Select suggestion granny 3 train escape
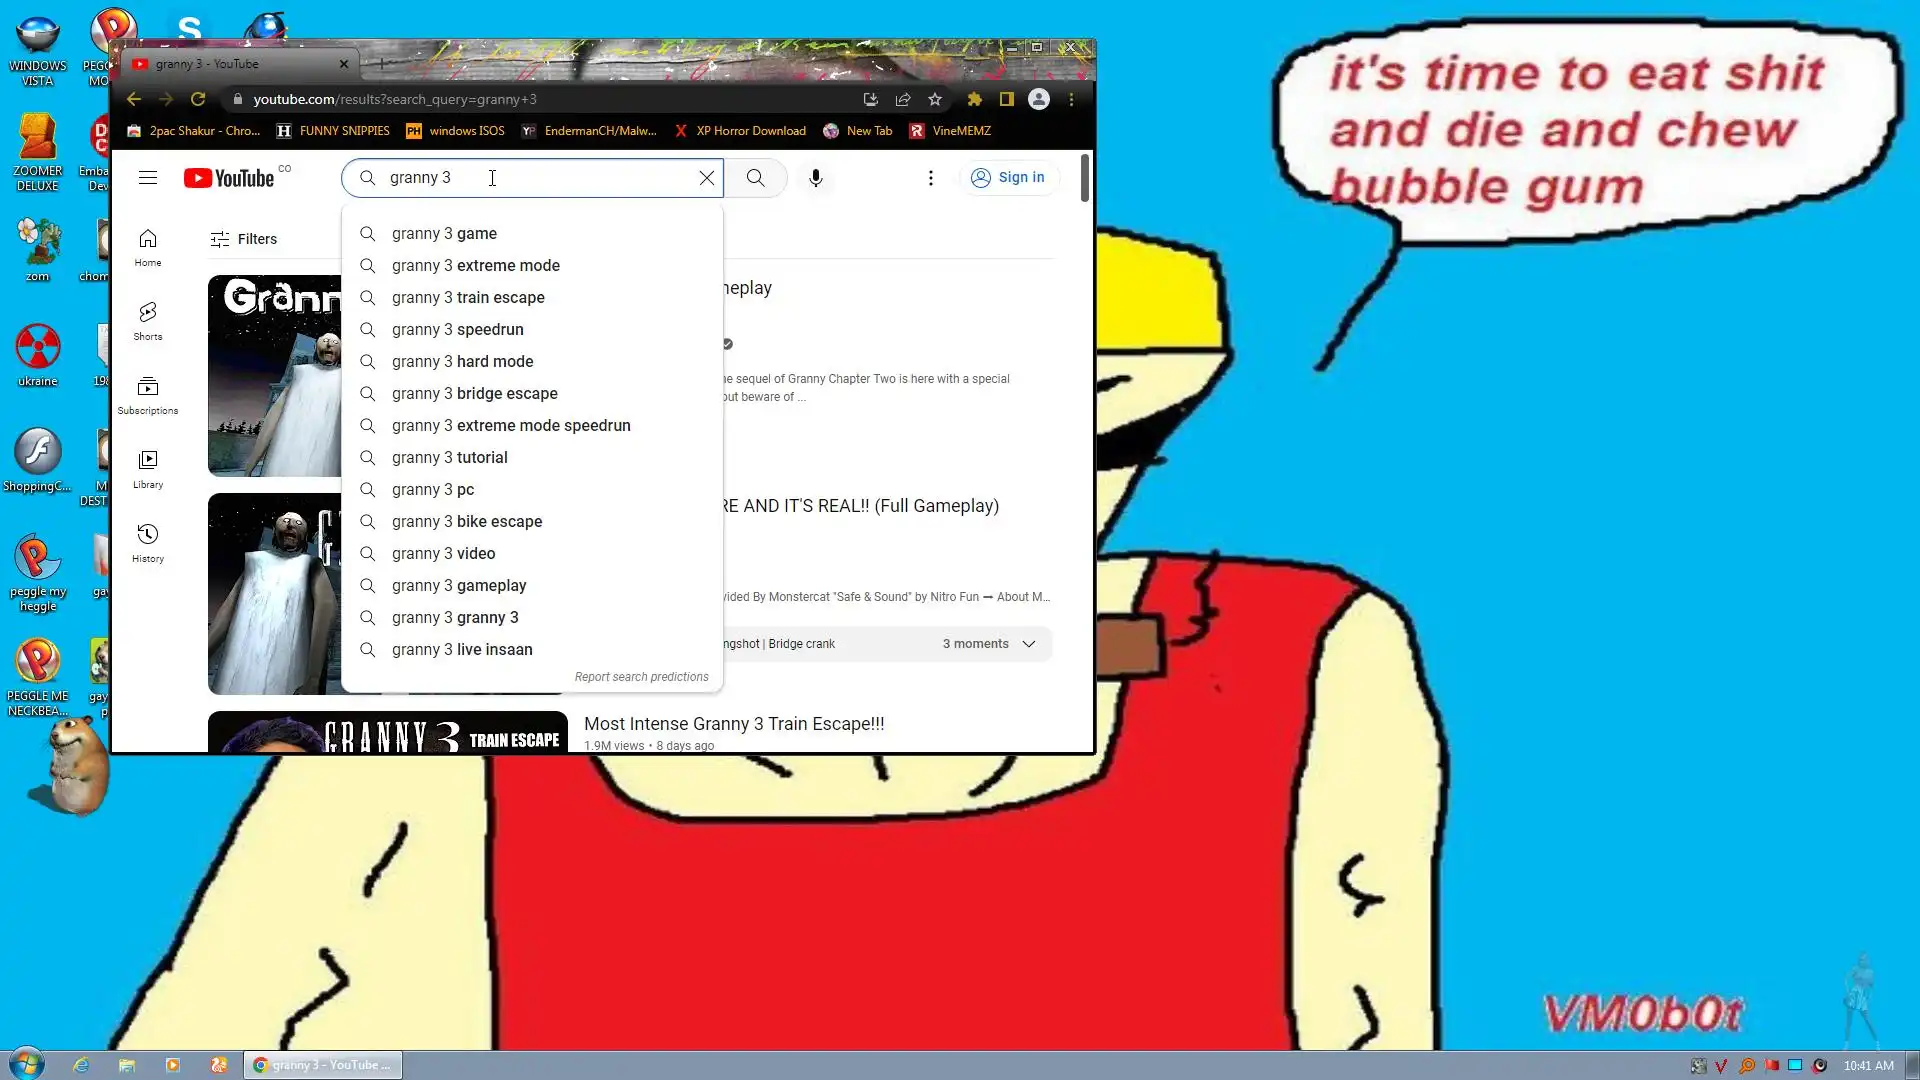The image size is (1920, 1080). (x=468, y=298)
